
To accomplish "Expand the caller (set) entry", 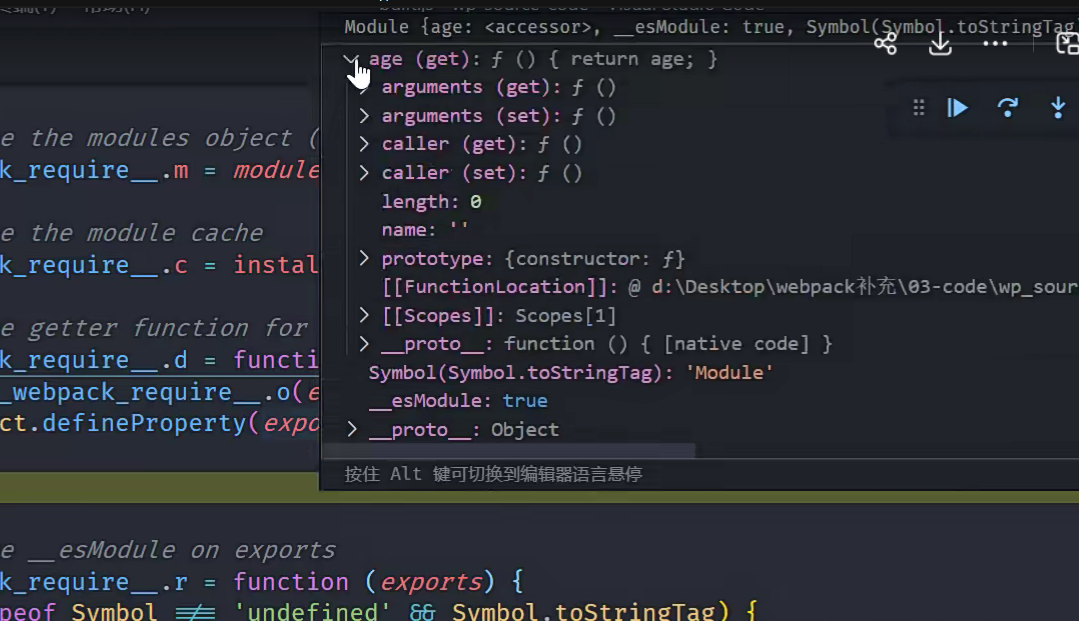I will 365,173.
